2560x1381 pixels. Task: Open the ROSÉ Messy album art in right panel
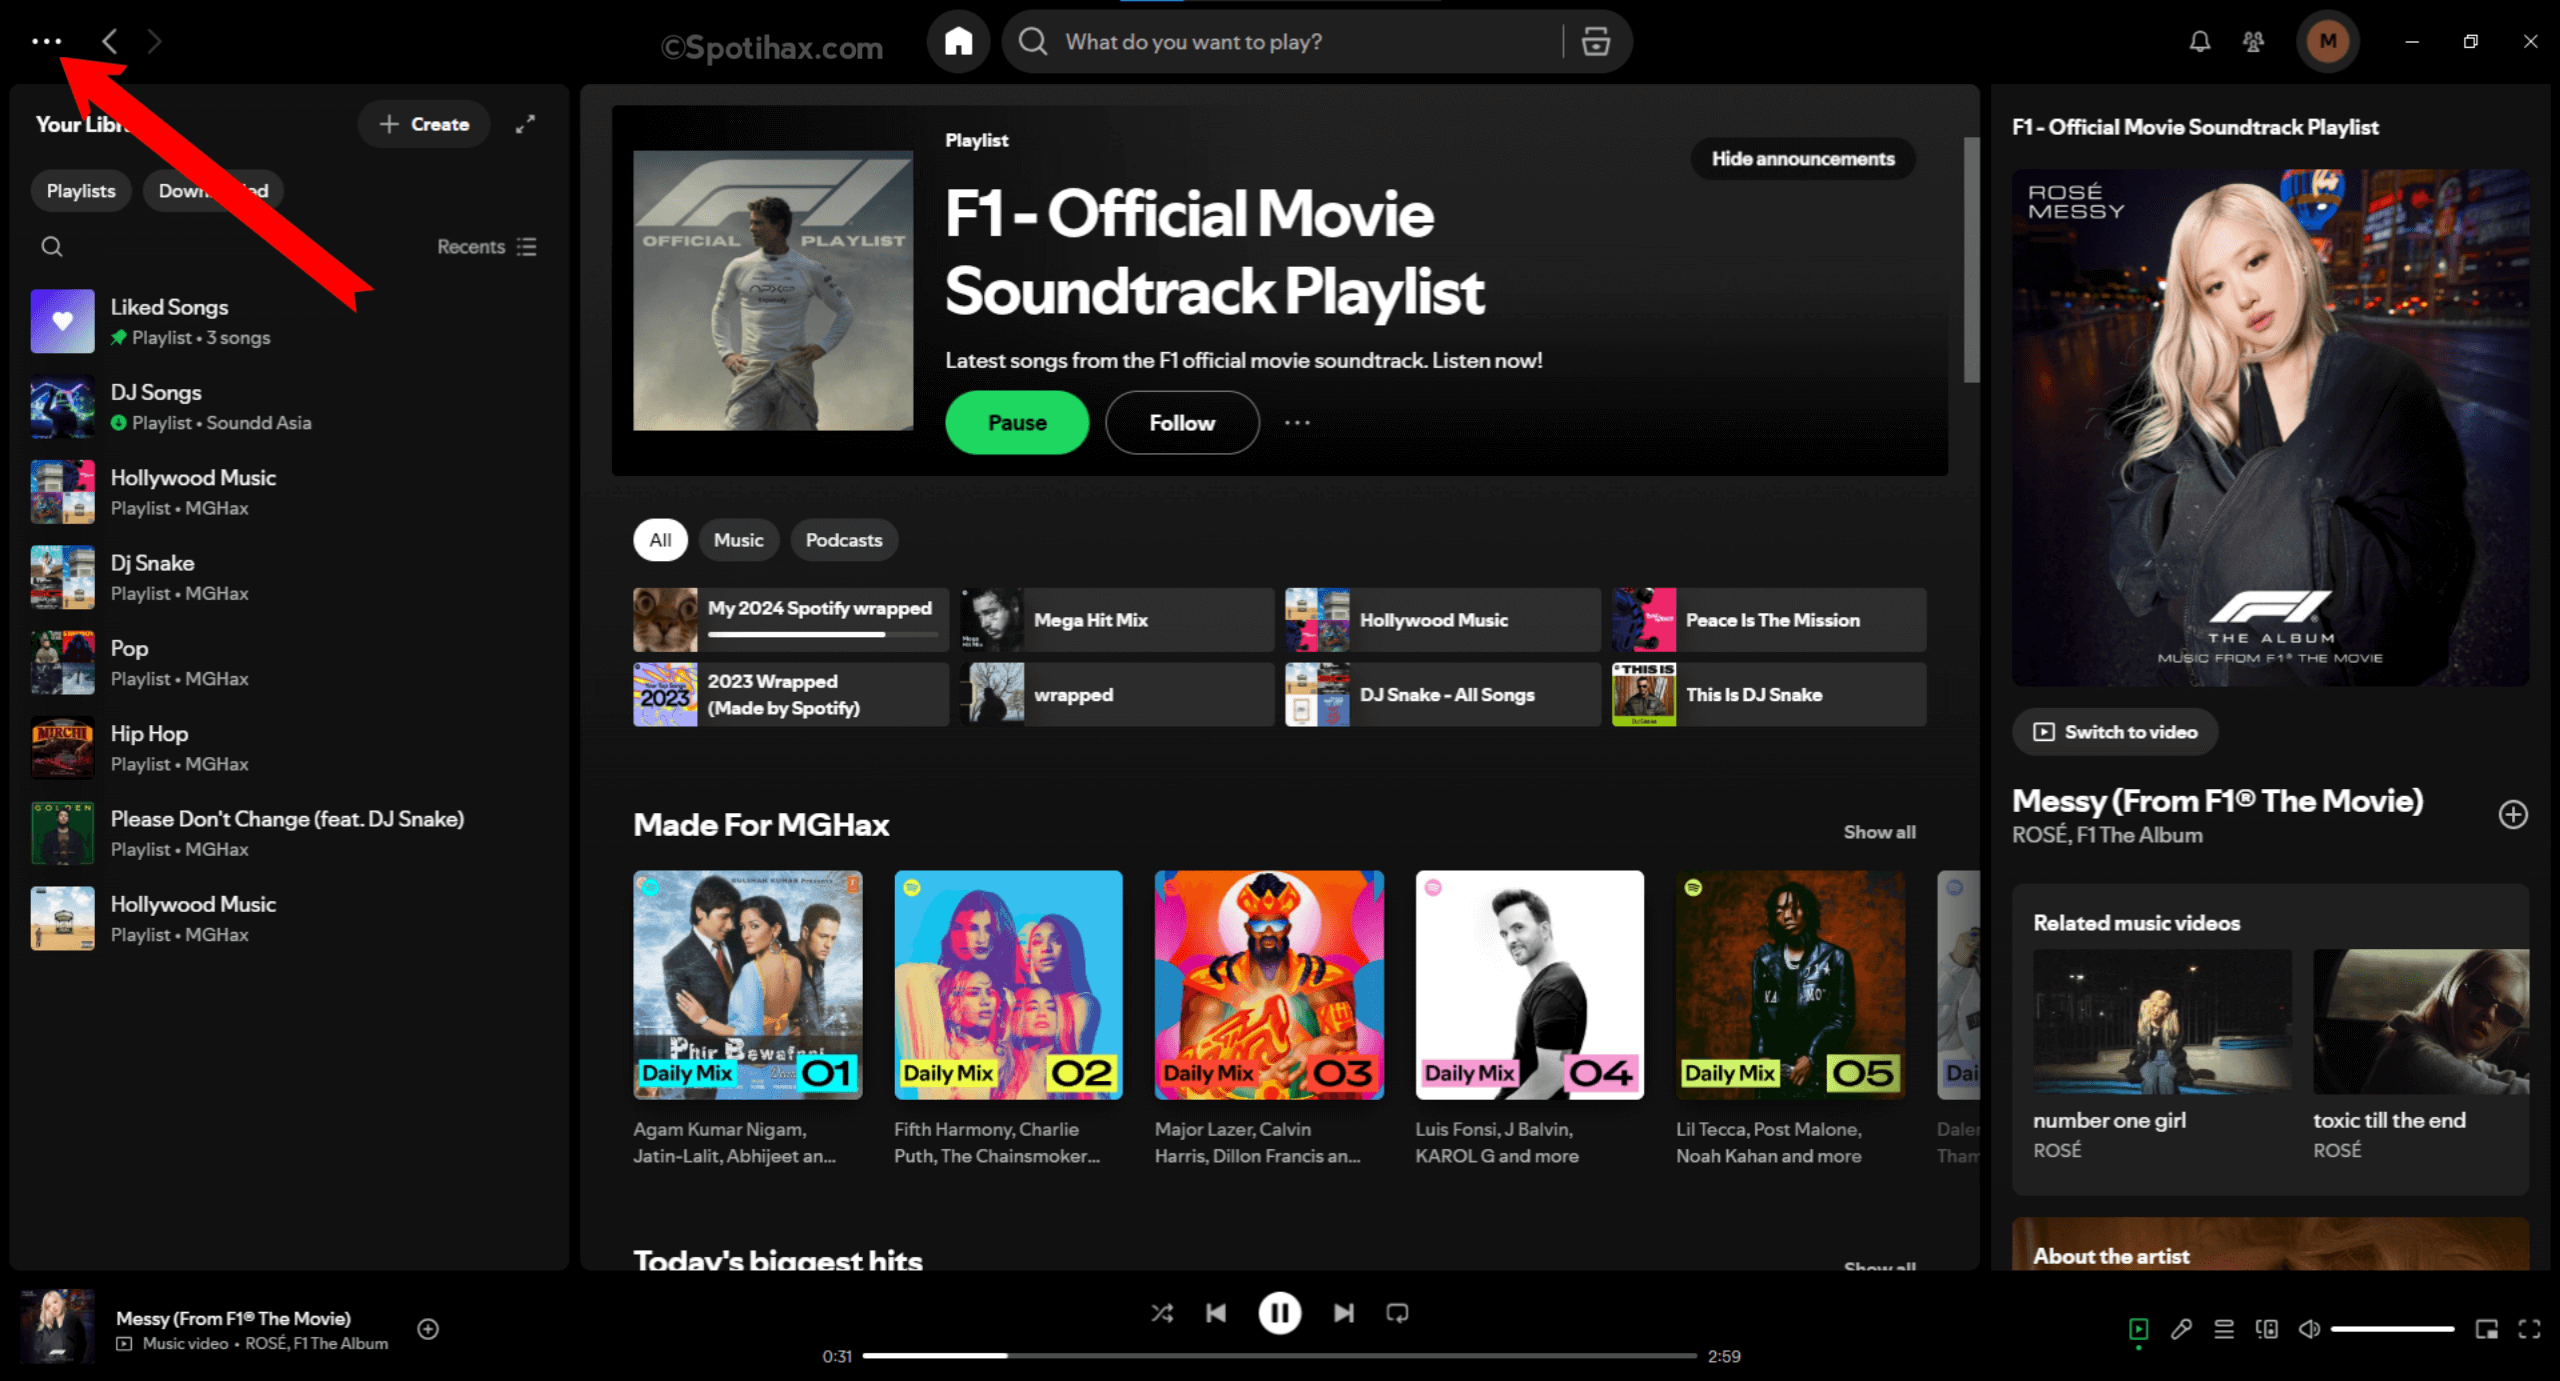pos(2270,427)
